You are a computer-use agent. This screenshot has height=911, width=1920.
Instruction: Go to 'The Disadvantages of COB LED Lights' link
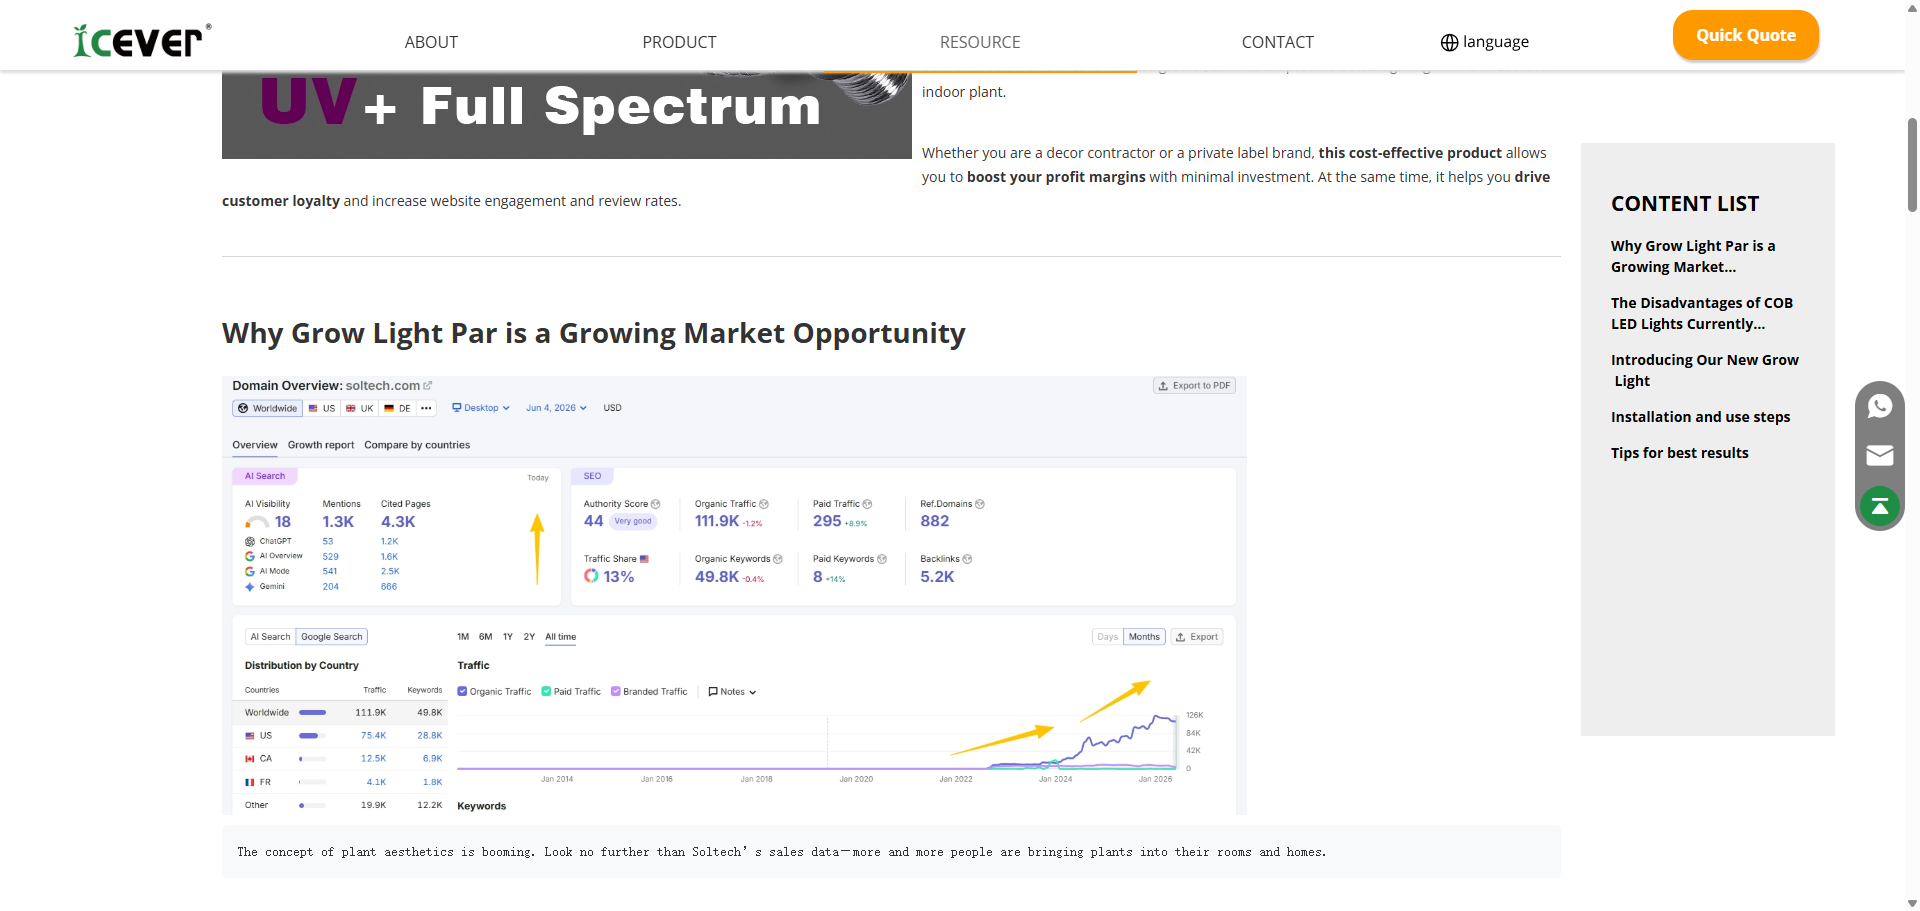coord(1702,313)
